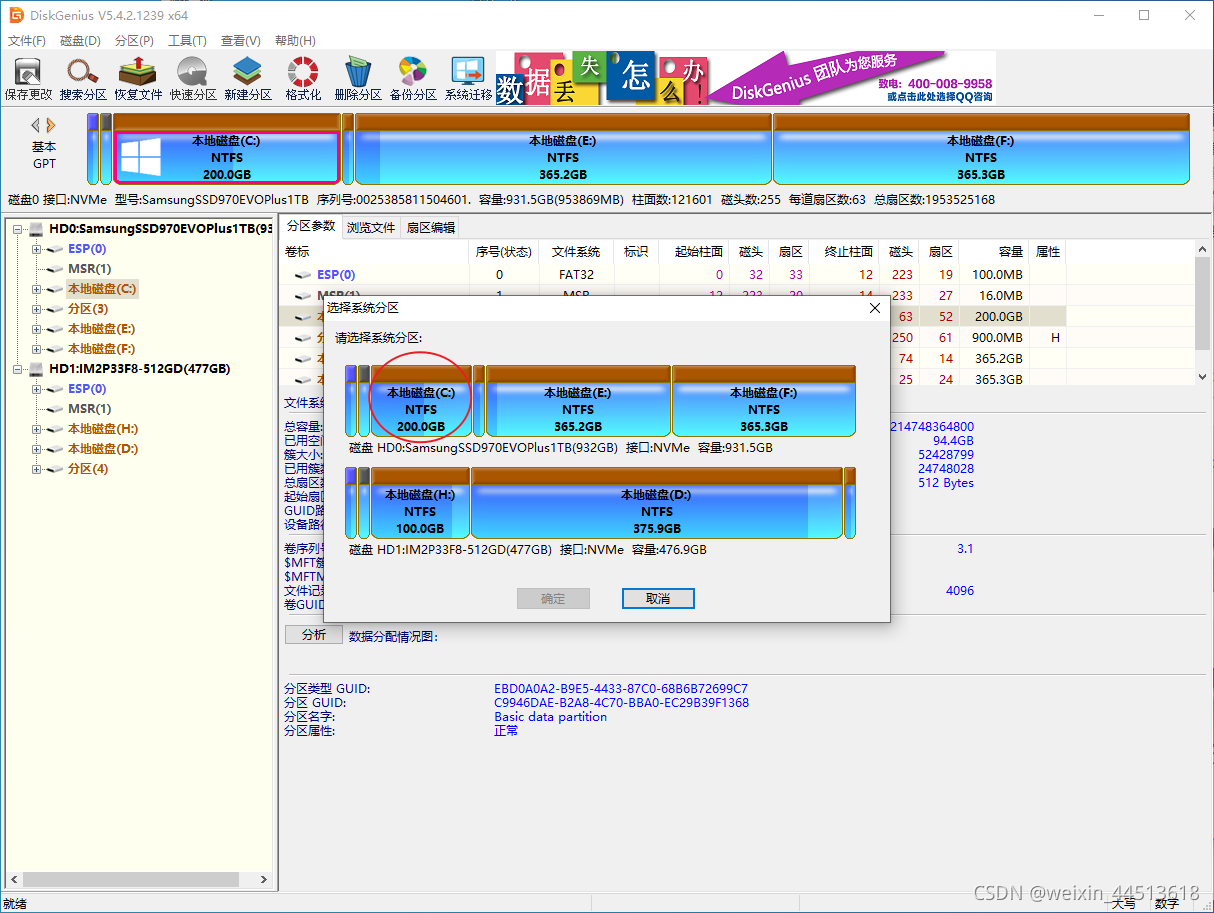Open the 分区(P) menu

click(x=134, y=41)
